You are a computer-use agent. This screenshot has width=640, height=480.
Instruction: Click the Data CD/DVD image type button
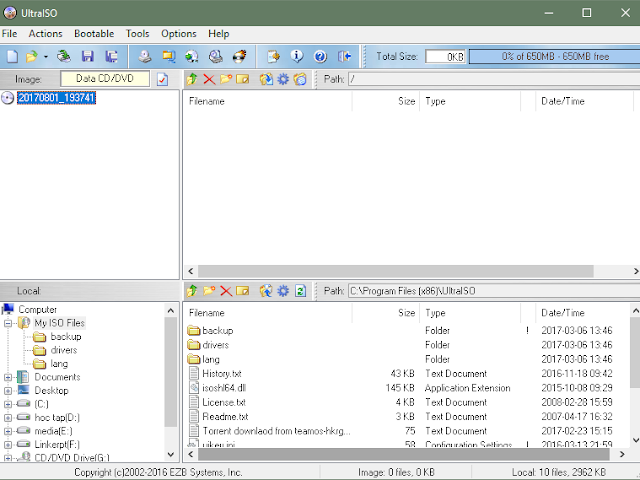105,79
